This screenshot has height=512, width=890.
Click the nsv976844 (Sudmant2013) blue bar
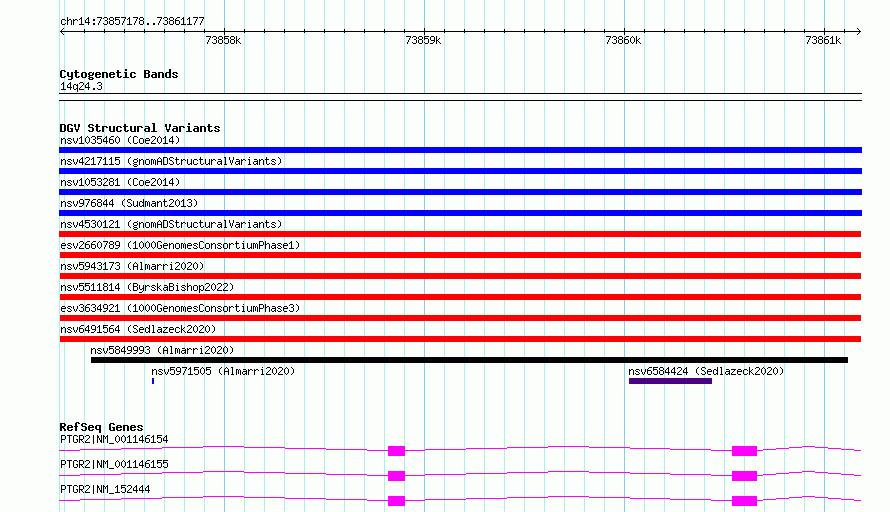[460, 213]
